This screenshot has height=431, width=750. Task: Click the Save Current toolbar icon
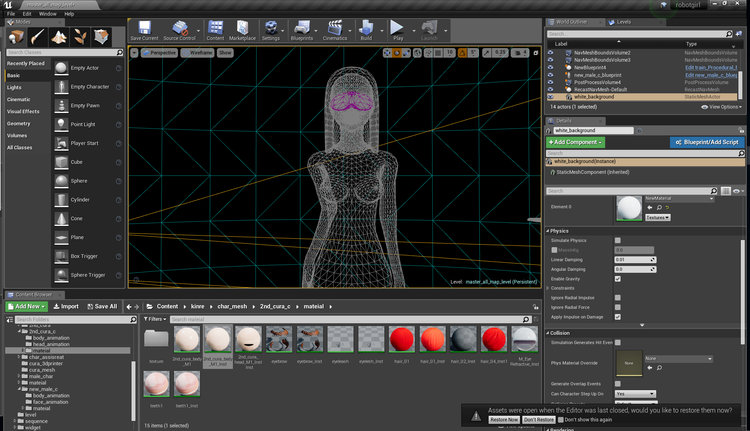(144, 28)
